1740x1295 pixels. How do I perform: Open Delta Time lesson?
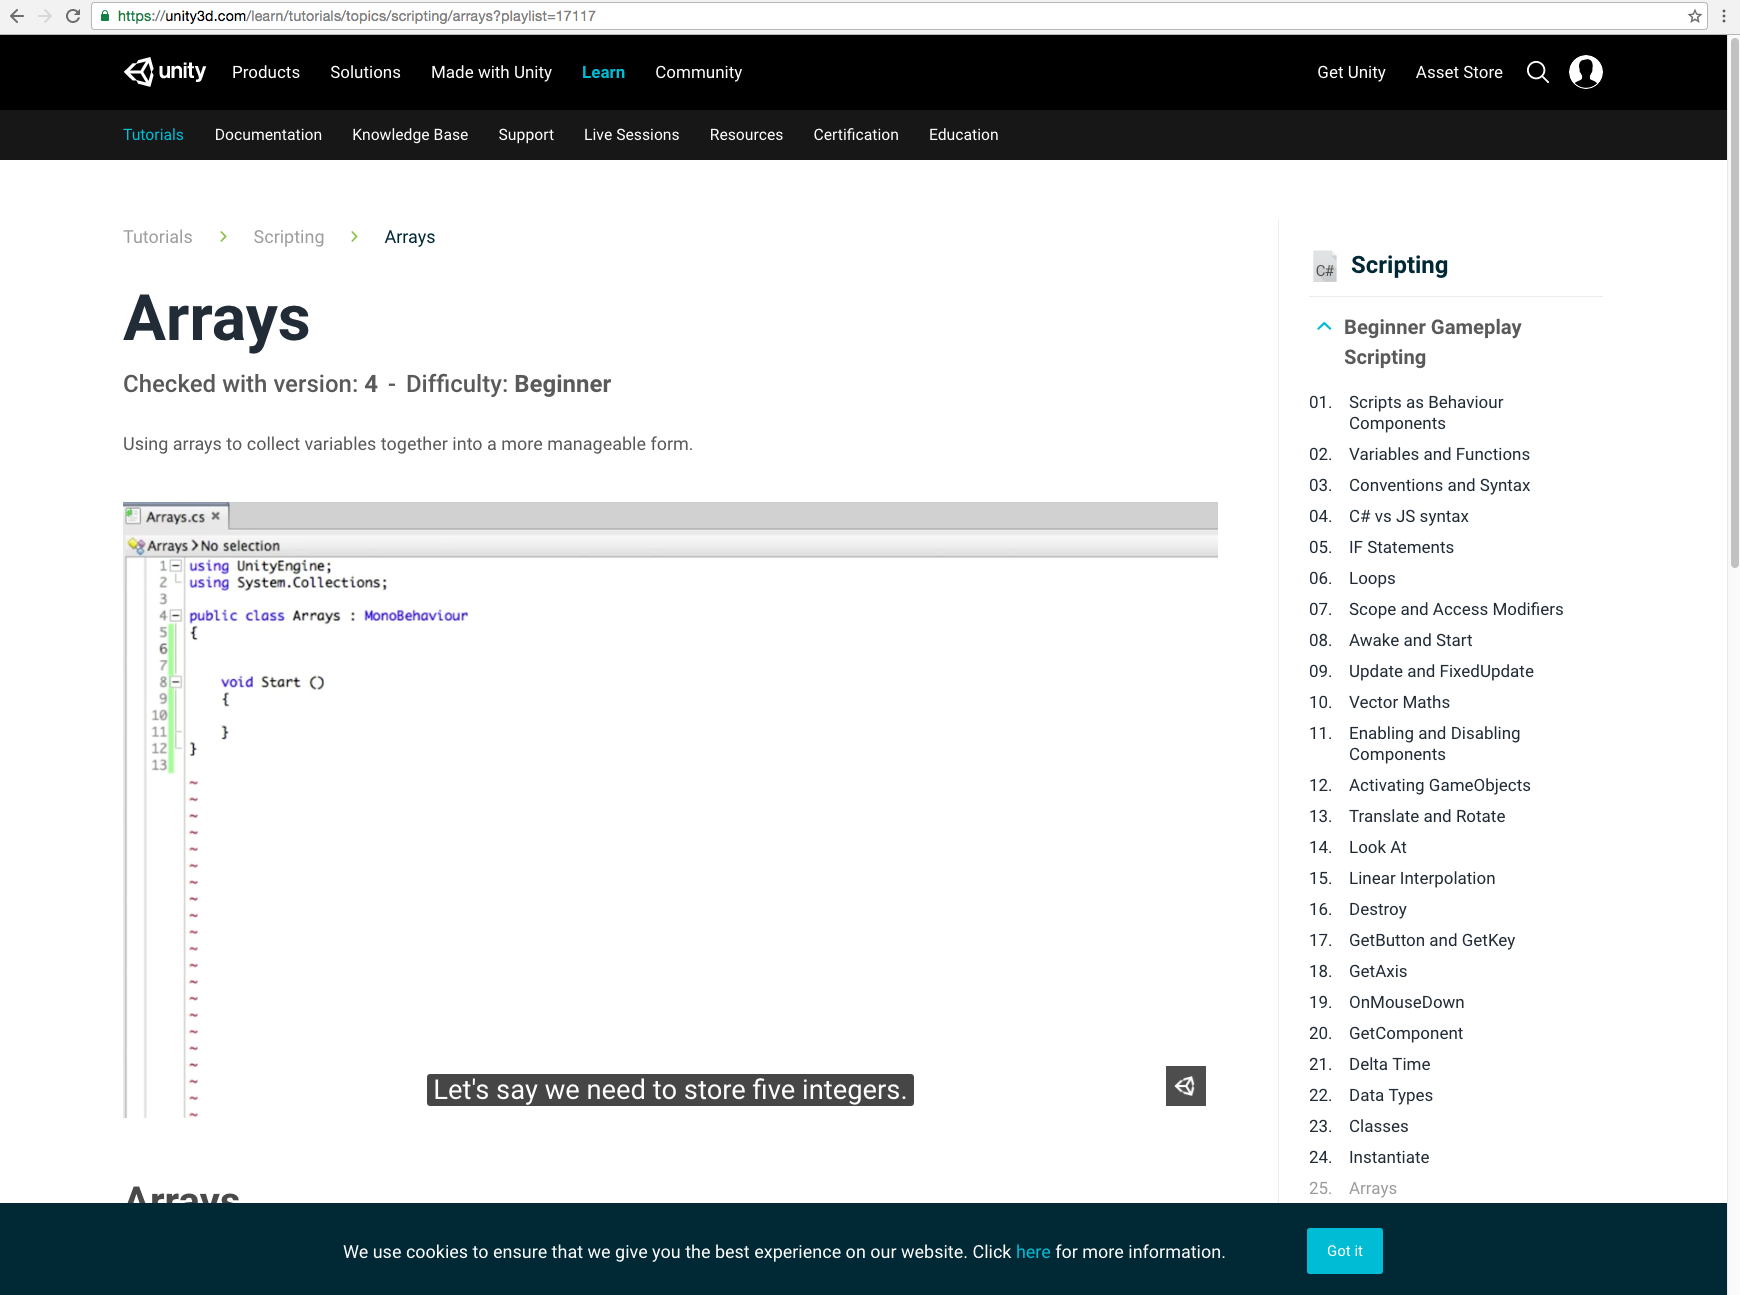pos(1389,1064)
